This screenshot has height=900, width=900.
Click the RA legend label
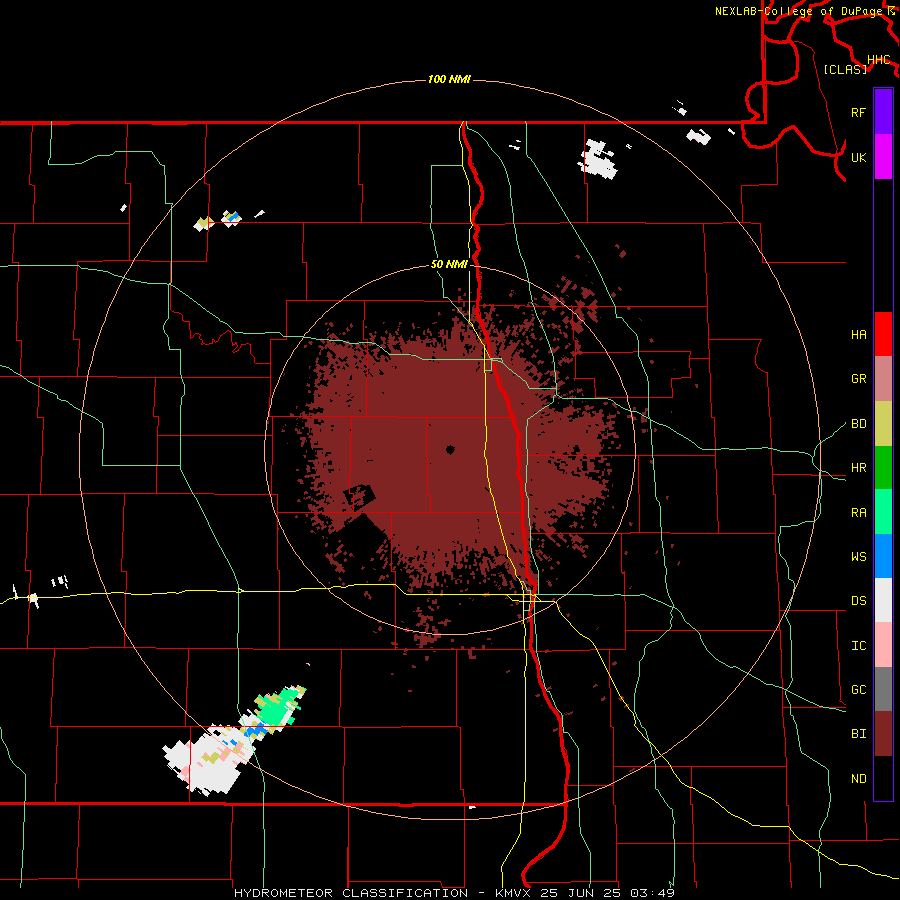tap(858, 513)
